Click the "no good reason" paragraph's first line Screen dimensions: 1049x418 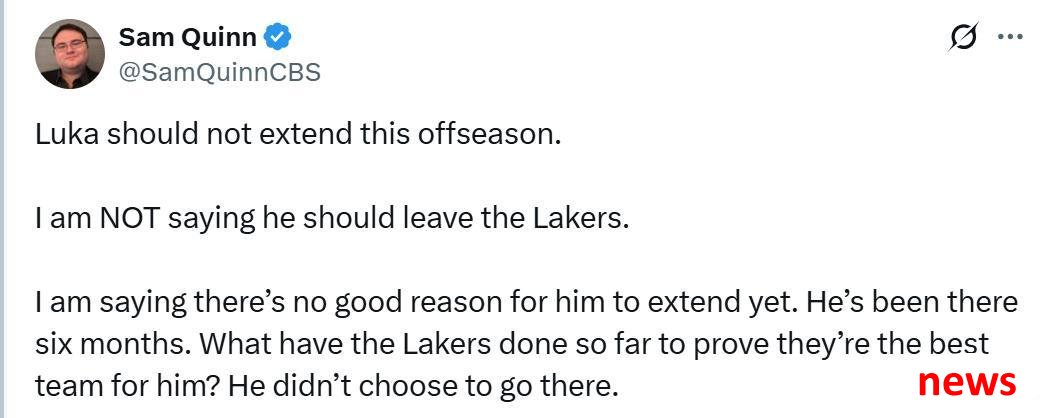coord(527,303)
